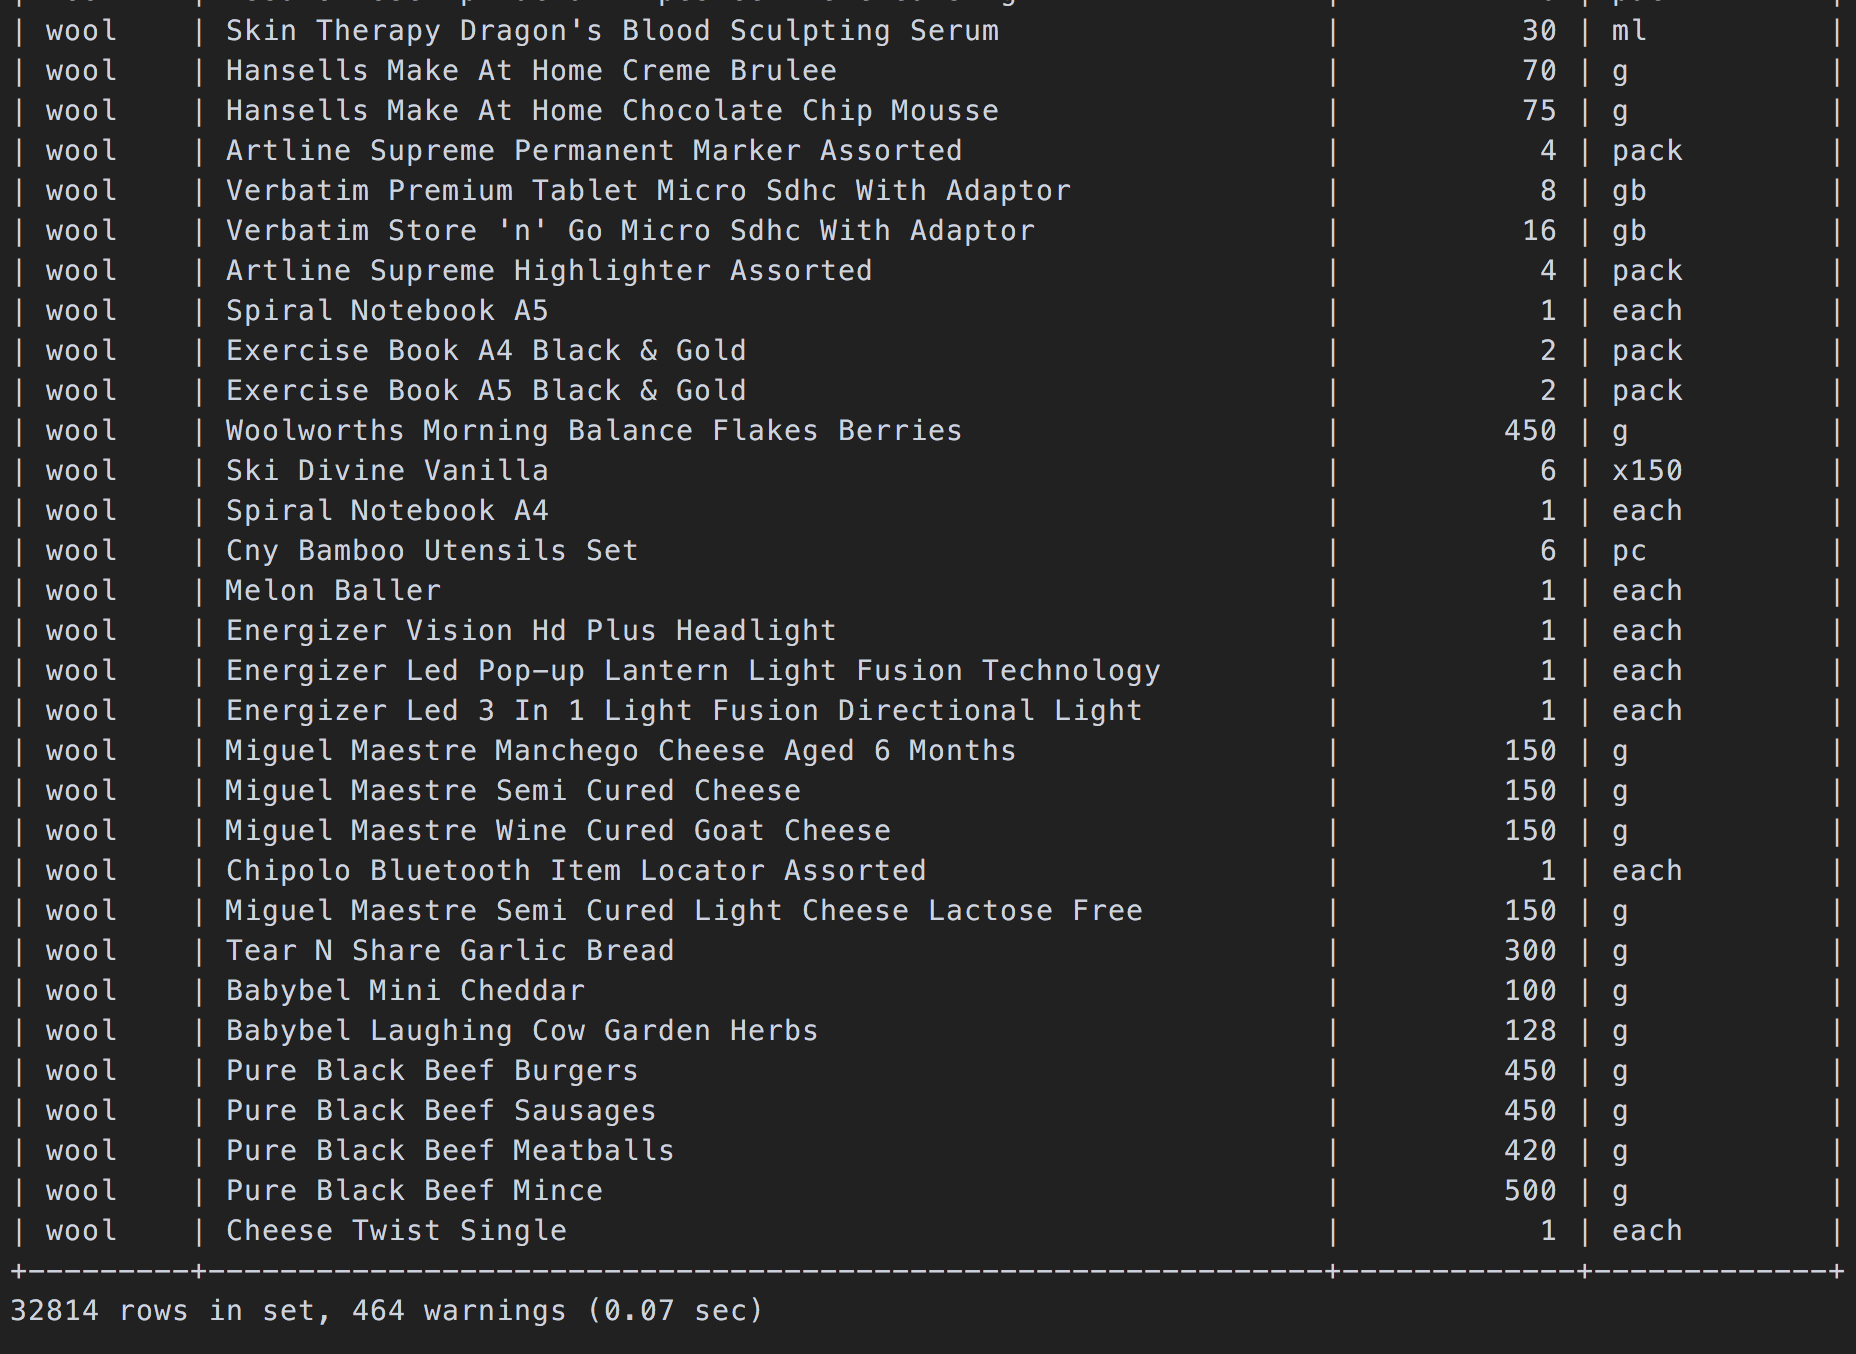Viewport: 1856px width, 1354px height.
Task: Select 'Miguel Maestre Wine Cured Goat Cheese'
Action: point(558,831)
